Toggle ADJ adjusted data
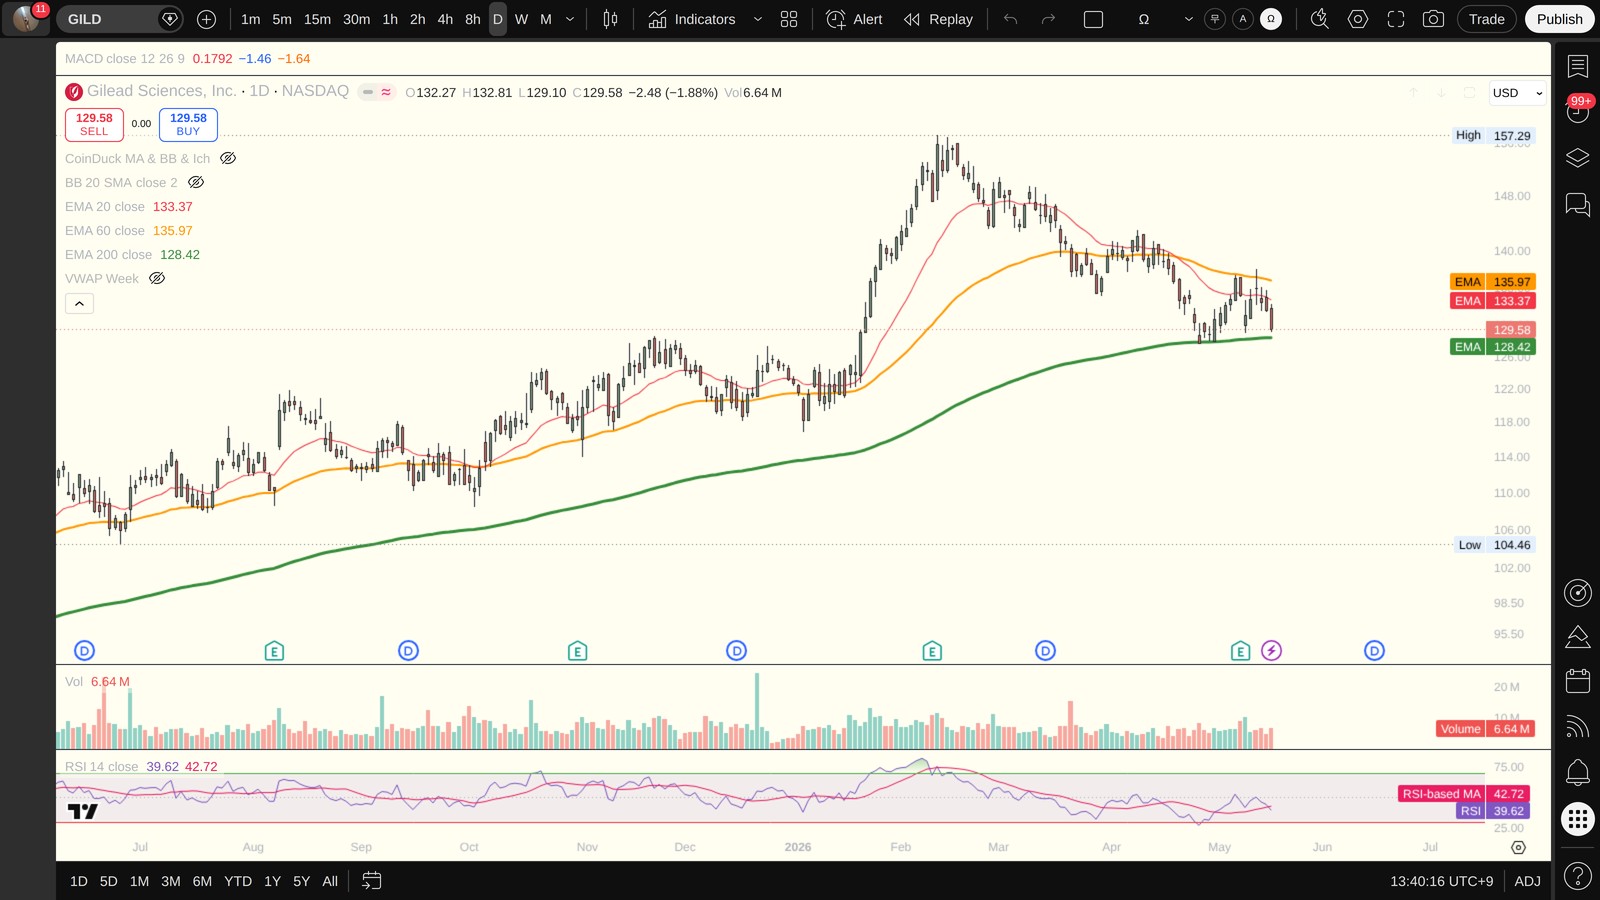Image resolution: width=1600 pixels, height=900 pixels. (1527, 881)
